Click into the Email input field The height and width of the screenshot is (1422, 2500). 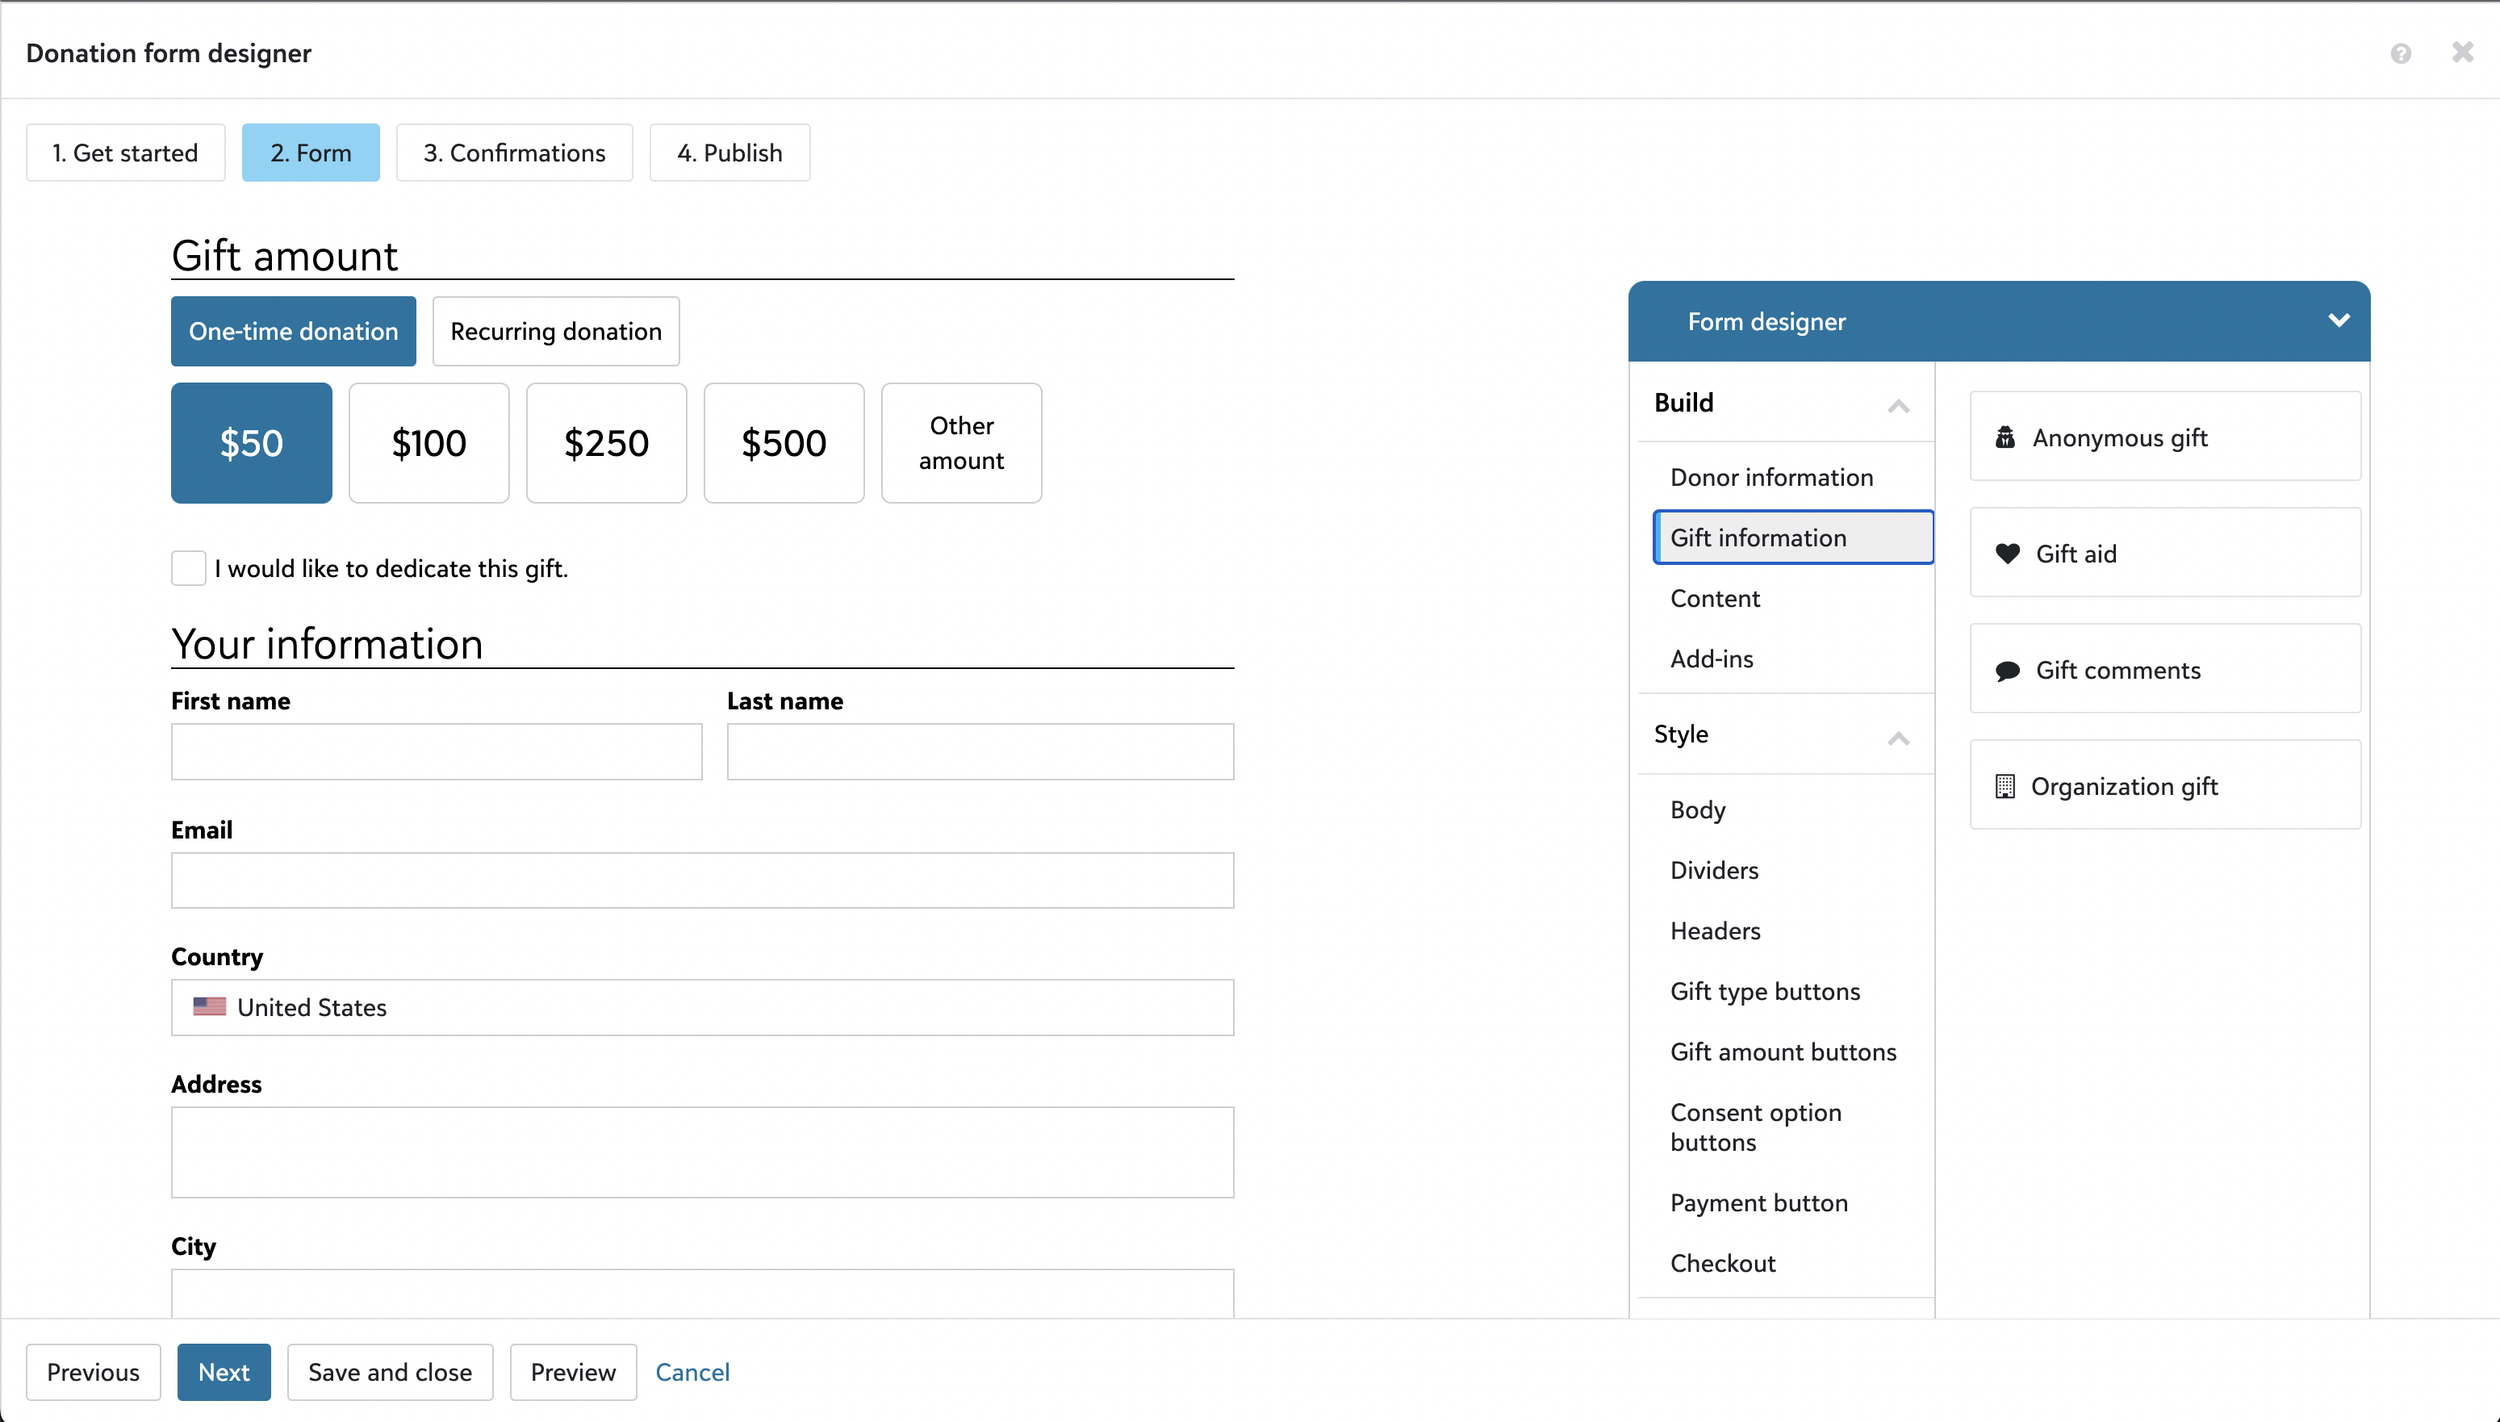click(702, 881)
